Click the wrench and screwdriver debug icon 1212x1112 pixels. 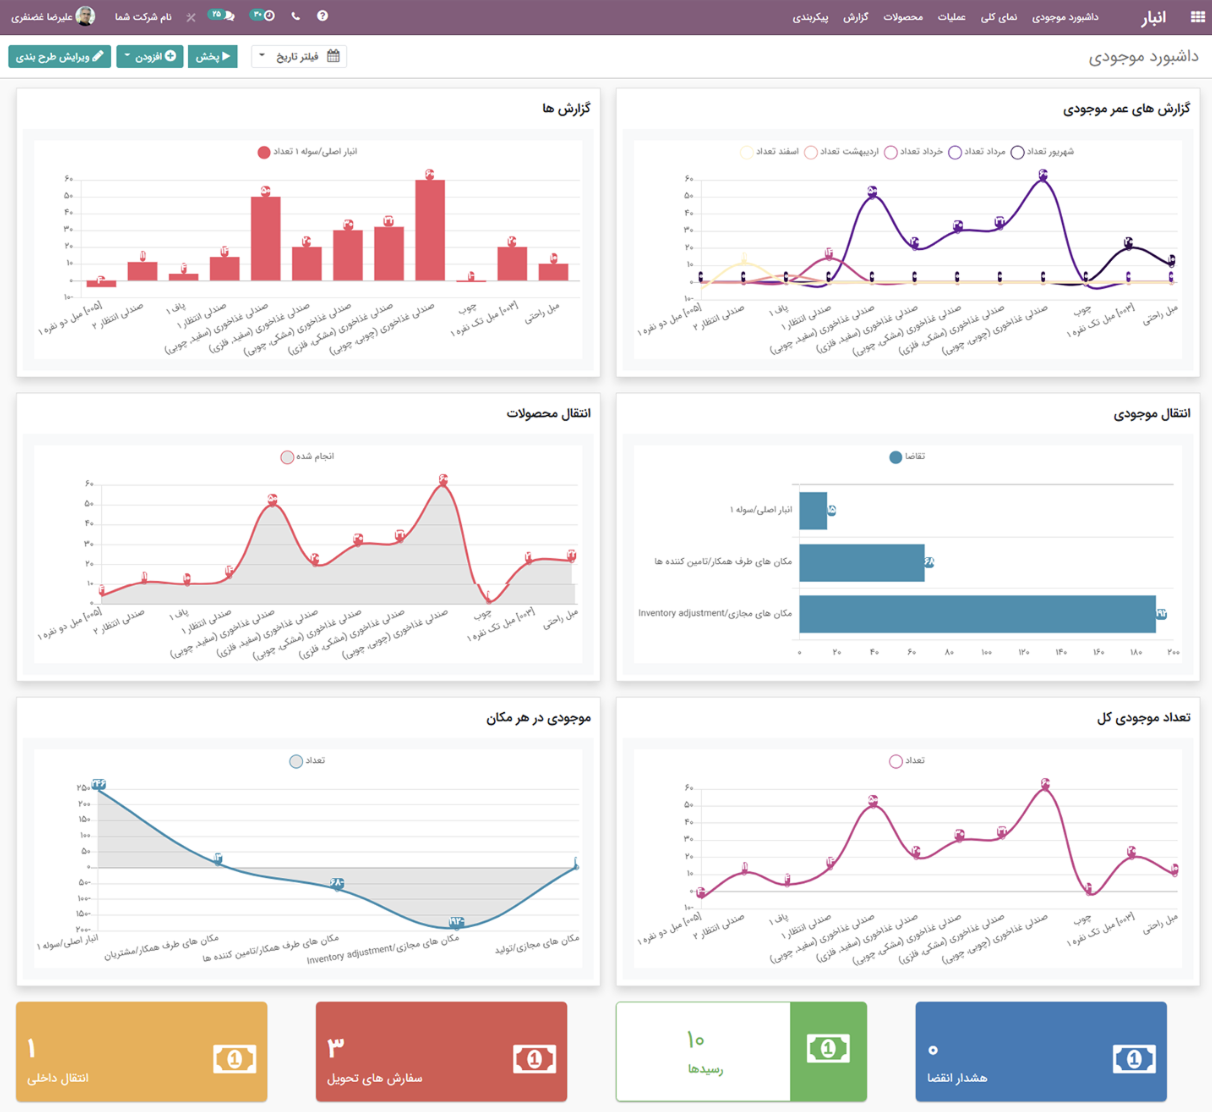(x=191, y=17)
